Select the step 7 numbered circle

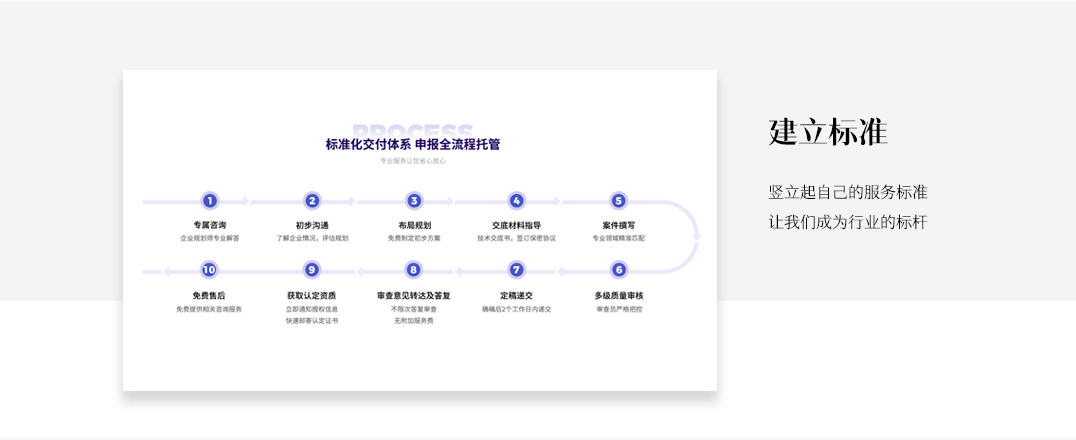click(516, 270)
